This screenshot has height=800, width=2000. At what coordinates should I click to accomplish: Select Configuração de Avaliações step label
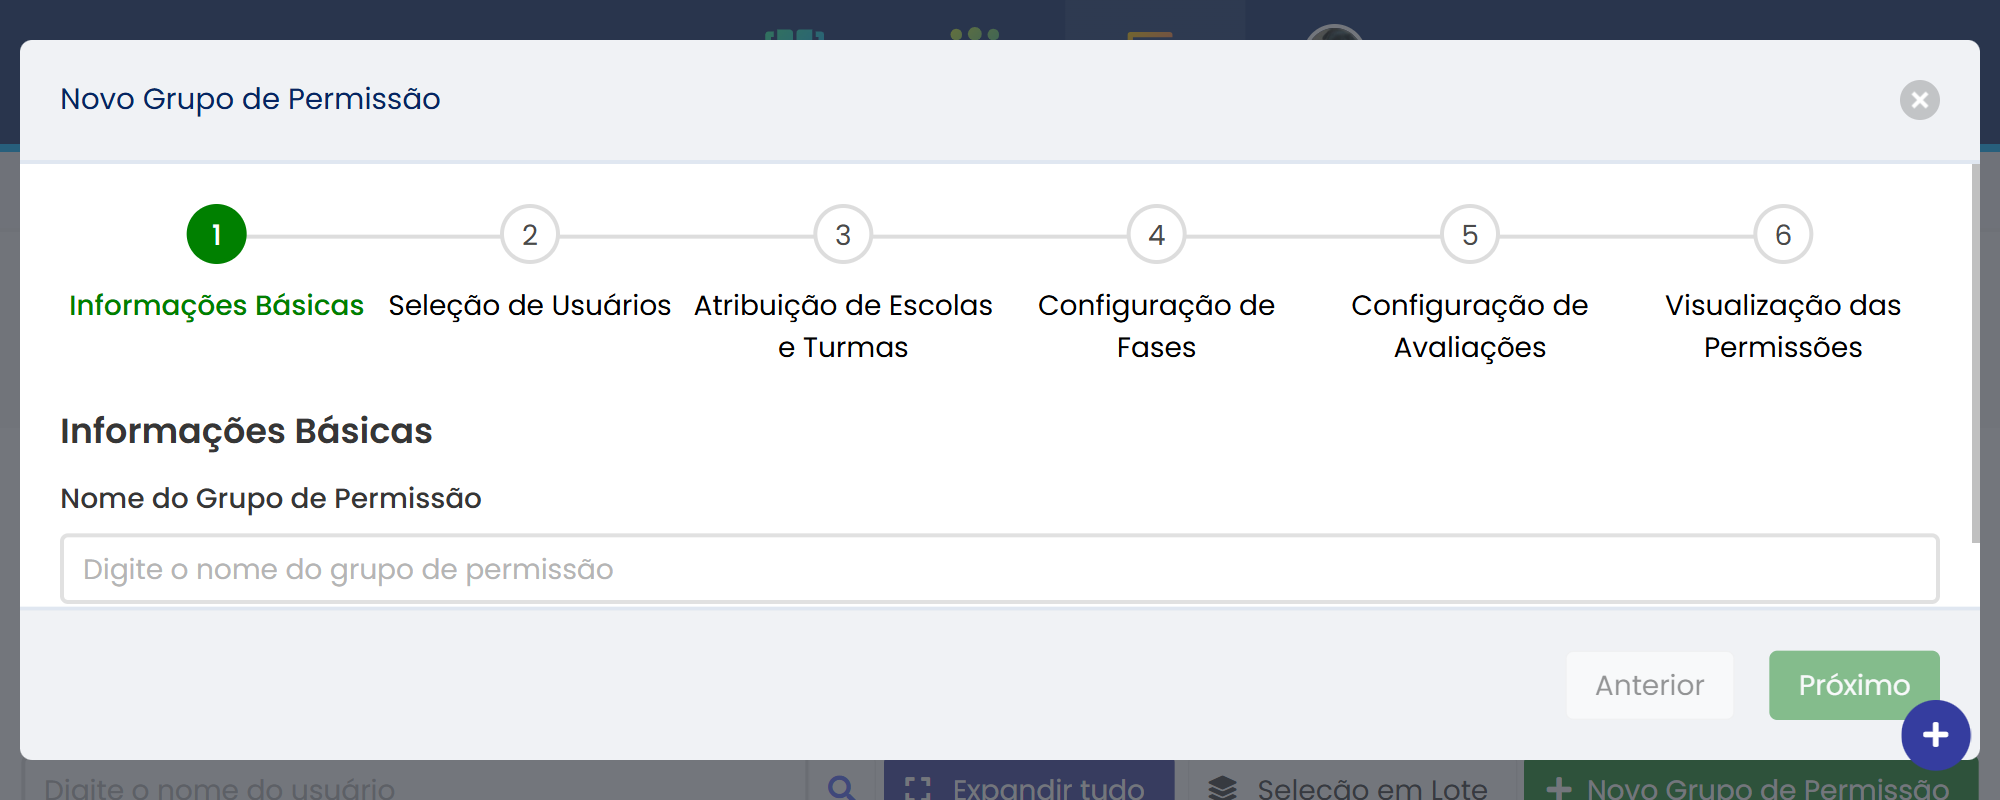[1469, 326]
